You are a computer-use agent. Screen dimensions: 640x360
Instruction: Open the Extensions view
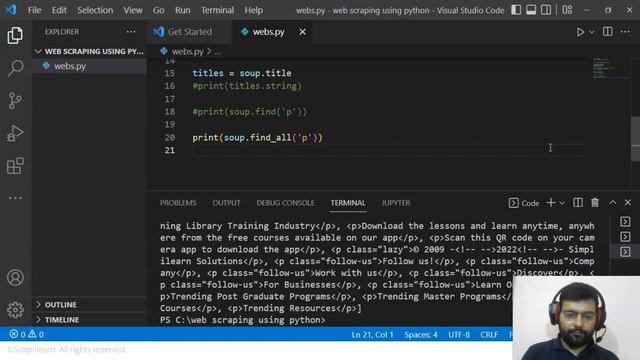[15, 166]
